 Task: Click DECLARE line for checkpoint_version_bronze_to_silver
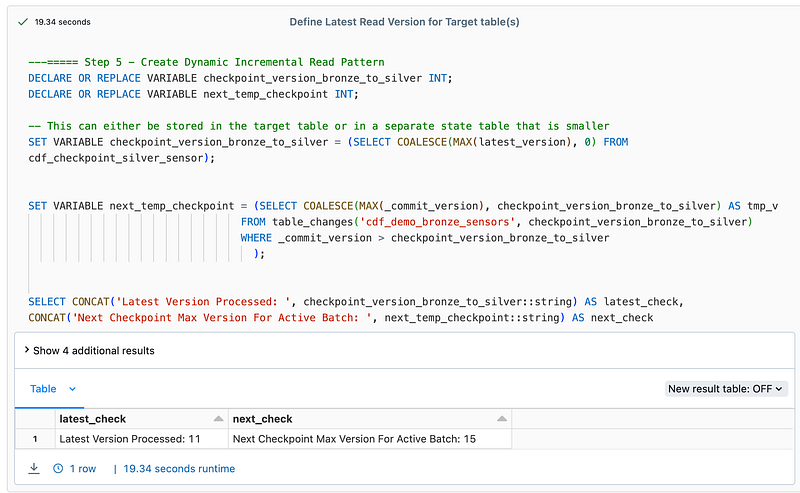coord(240,78)
